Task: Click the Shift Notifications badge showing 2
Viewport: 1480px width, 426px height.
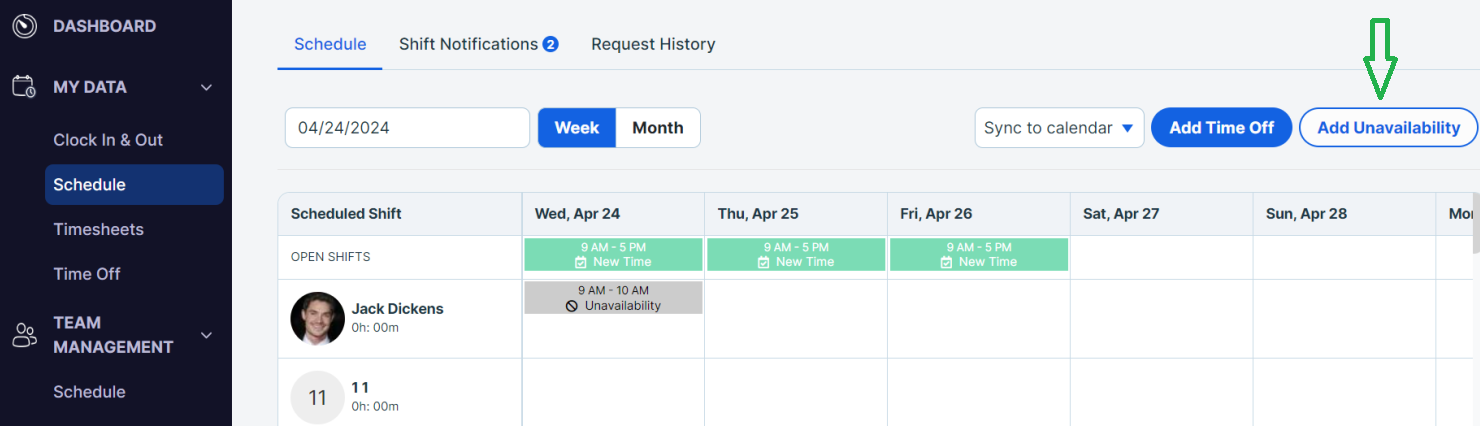Action: (x=550, y=44)
